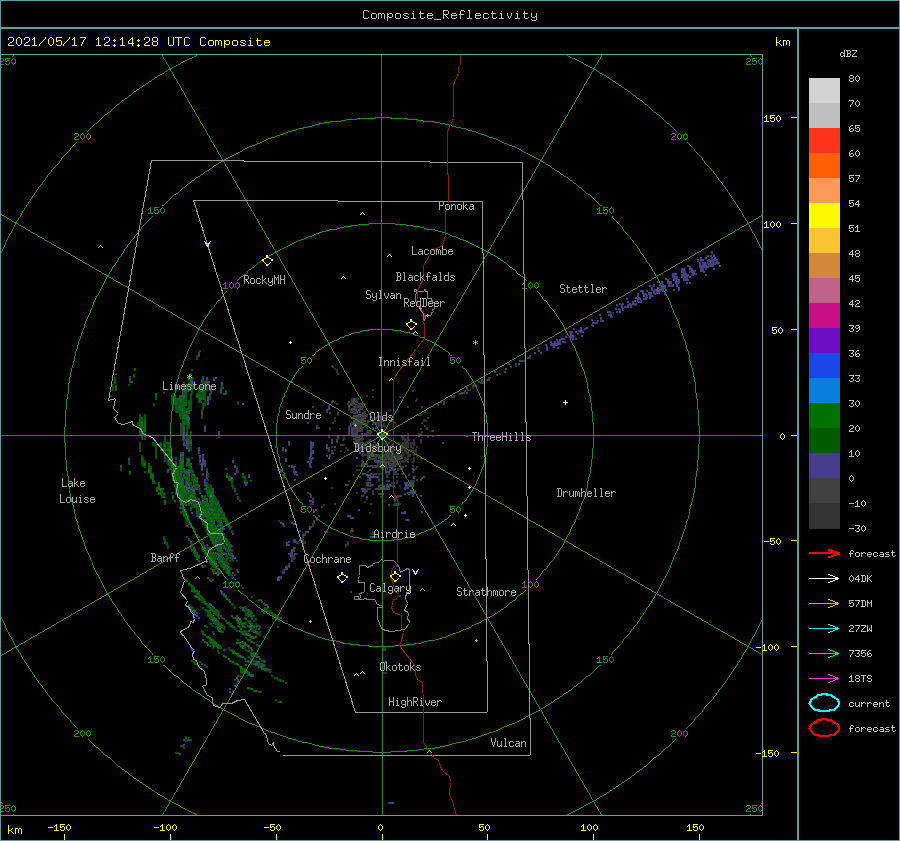Click the dBZ legend heading
This screenshot has width=900, height=841.
848,53
